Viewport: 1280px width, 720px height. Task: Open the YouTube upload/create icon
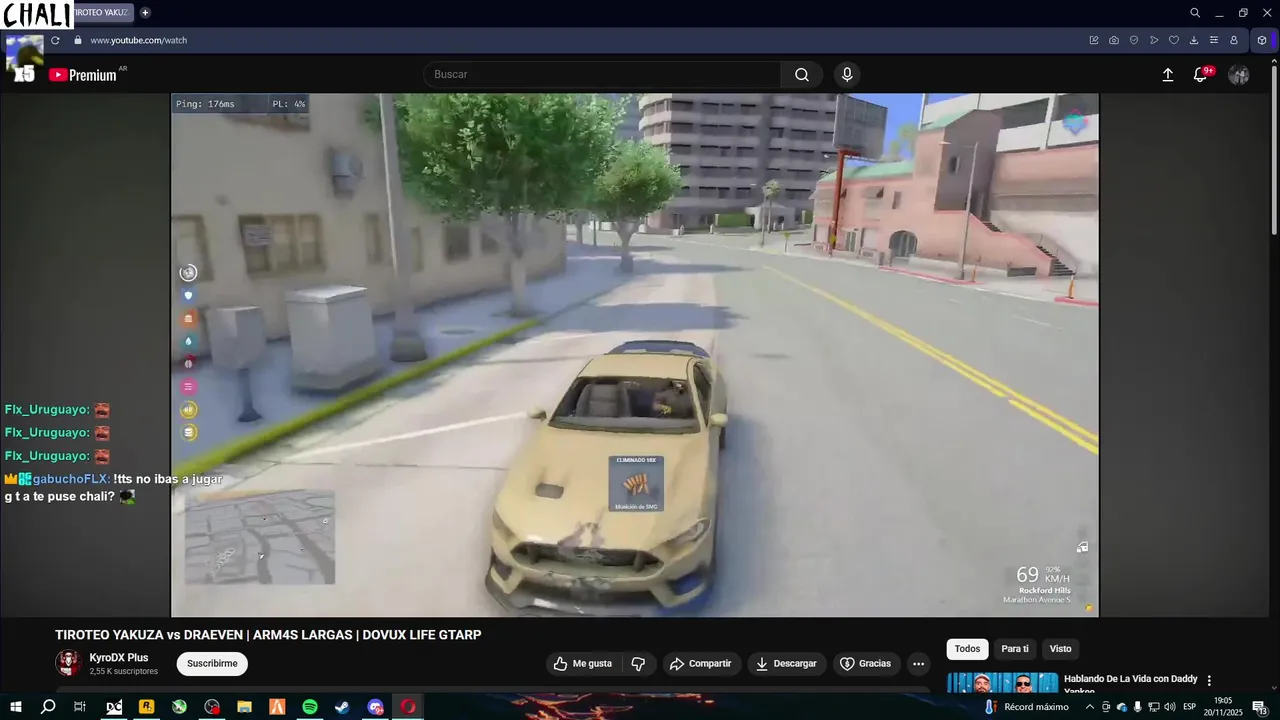point(1168,75)
